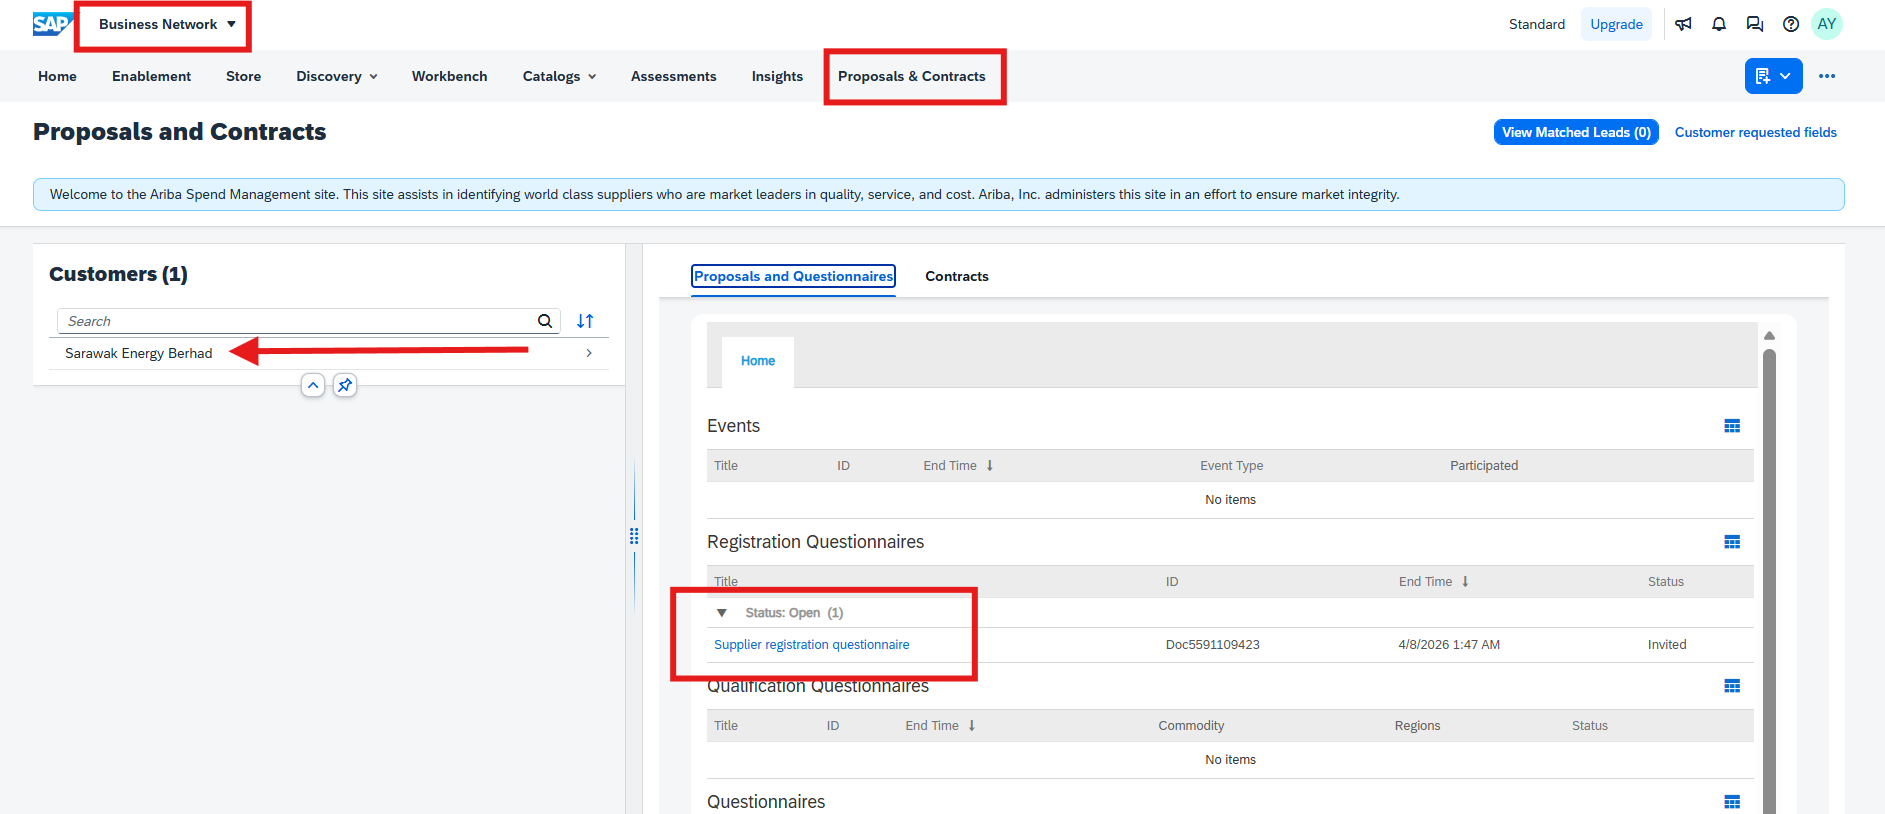Collapse the Status: Open group triangle
Image resolution: width=1885 pixels, height=814 pixels.
722,613
